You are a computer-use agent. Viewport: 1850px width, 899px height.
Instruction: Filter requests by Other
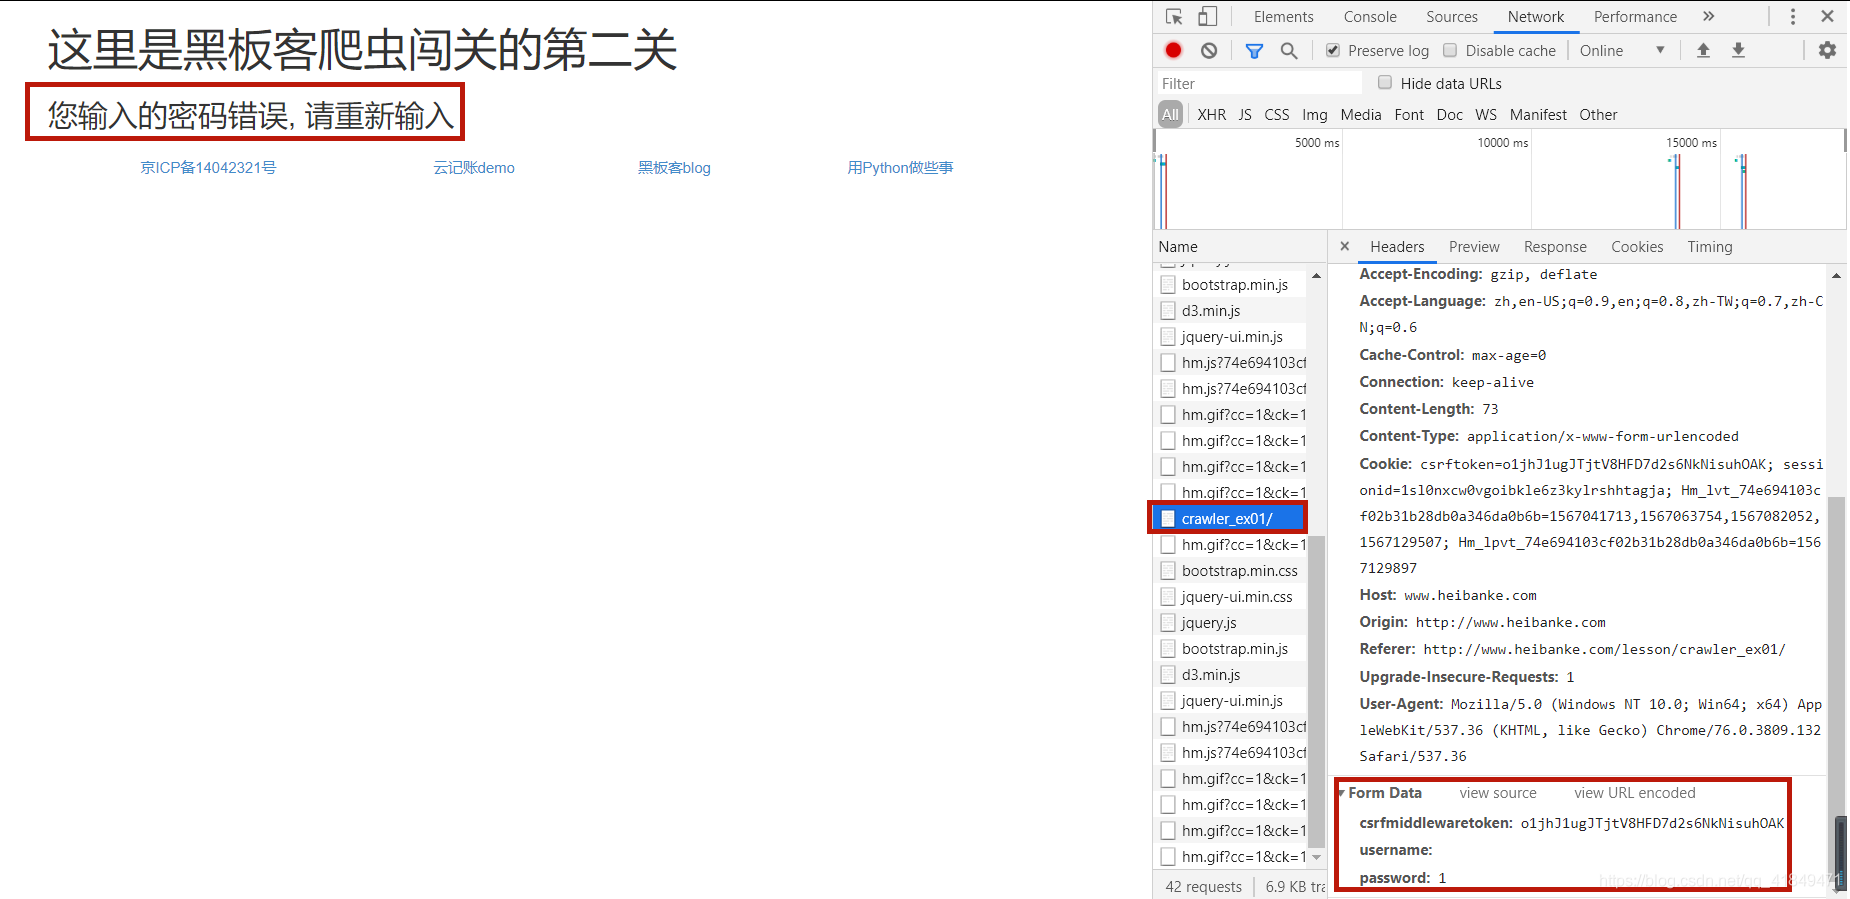coord(1598,115)
